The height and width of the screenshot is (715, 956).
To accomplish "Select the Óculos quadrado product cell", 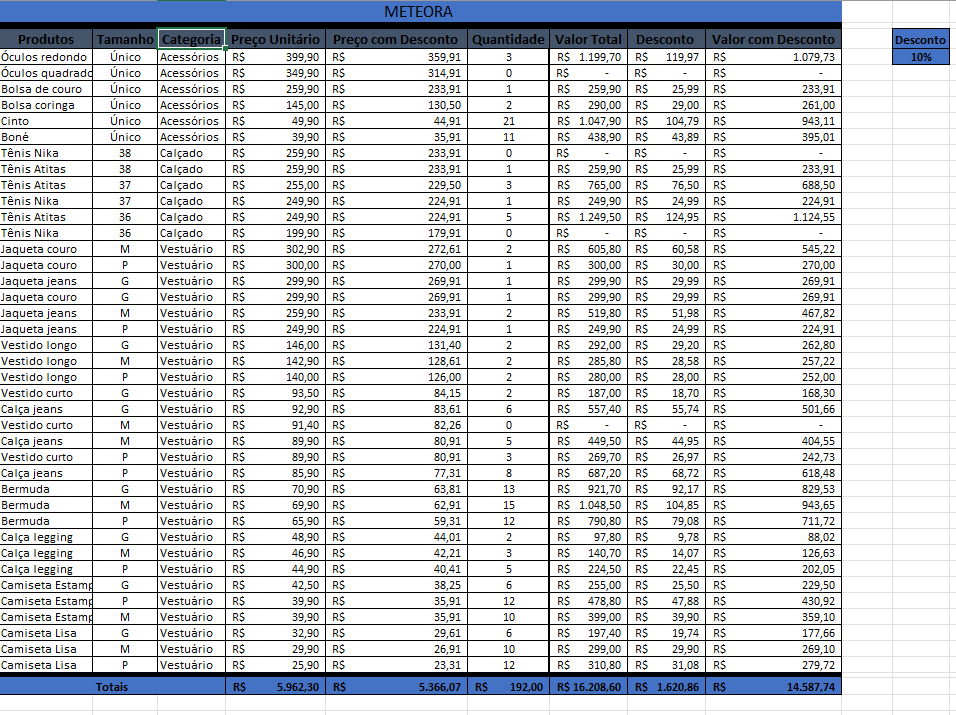I will (46, 73).
